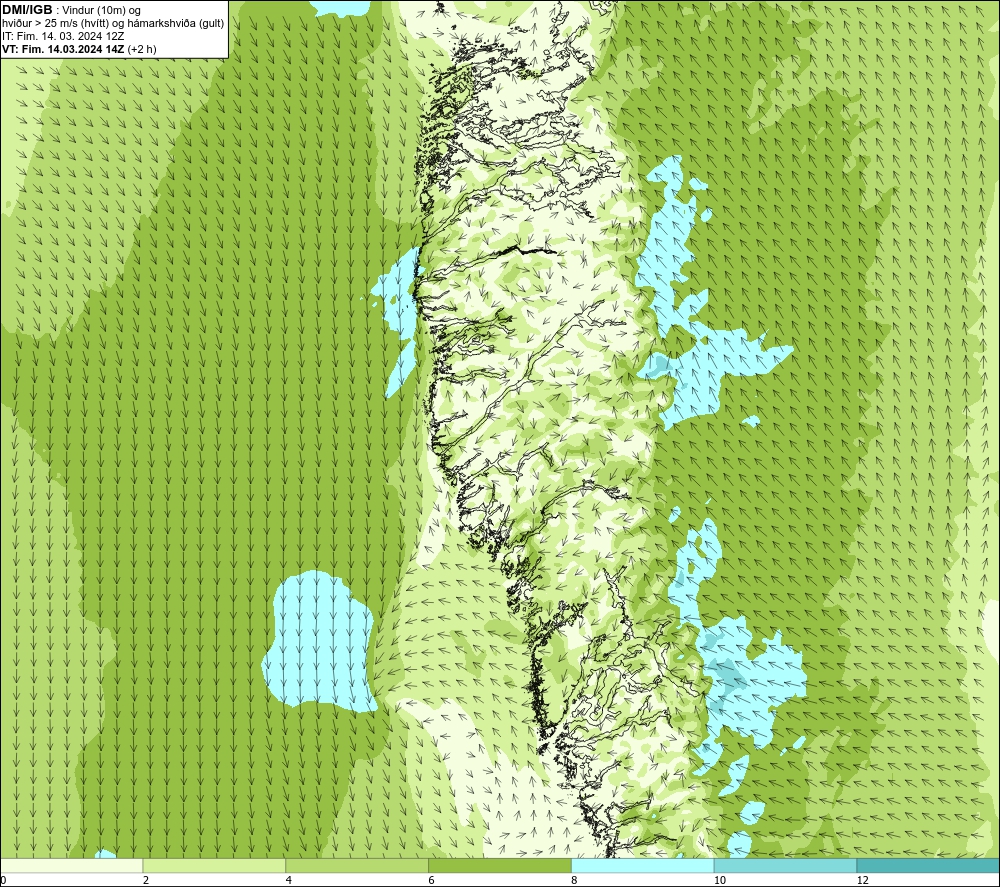Image resolution: width=1000 pixels, height=887 pixels.
Task: Click the '12' label on the wind scale
Action: [862, 880]
